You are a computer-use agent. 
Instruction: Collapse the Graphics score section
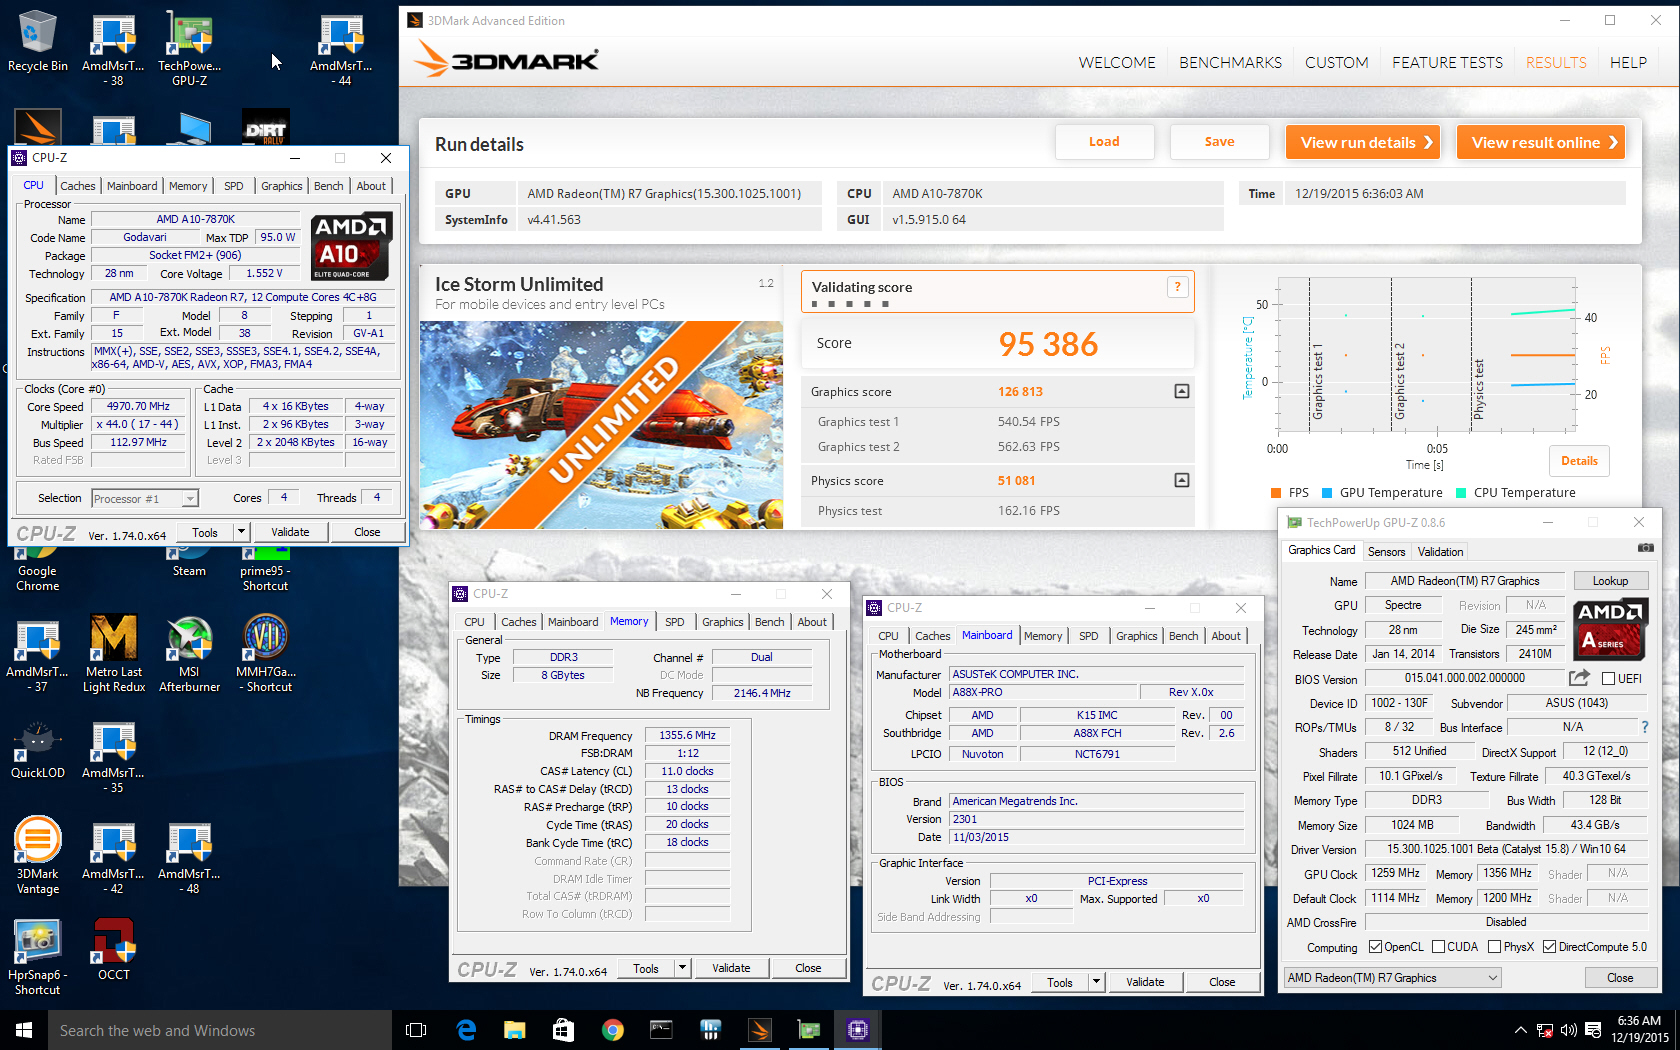coord(1181,391)
